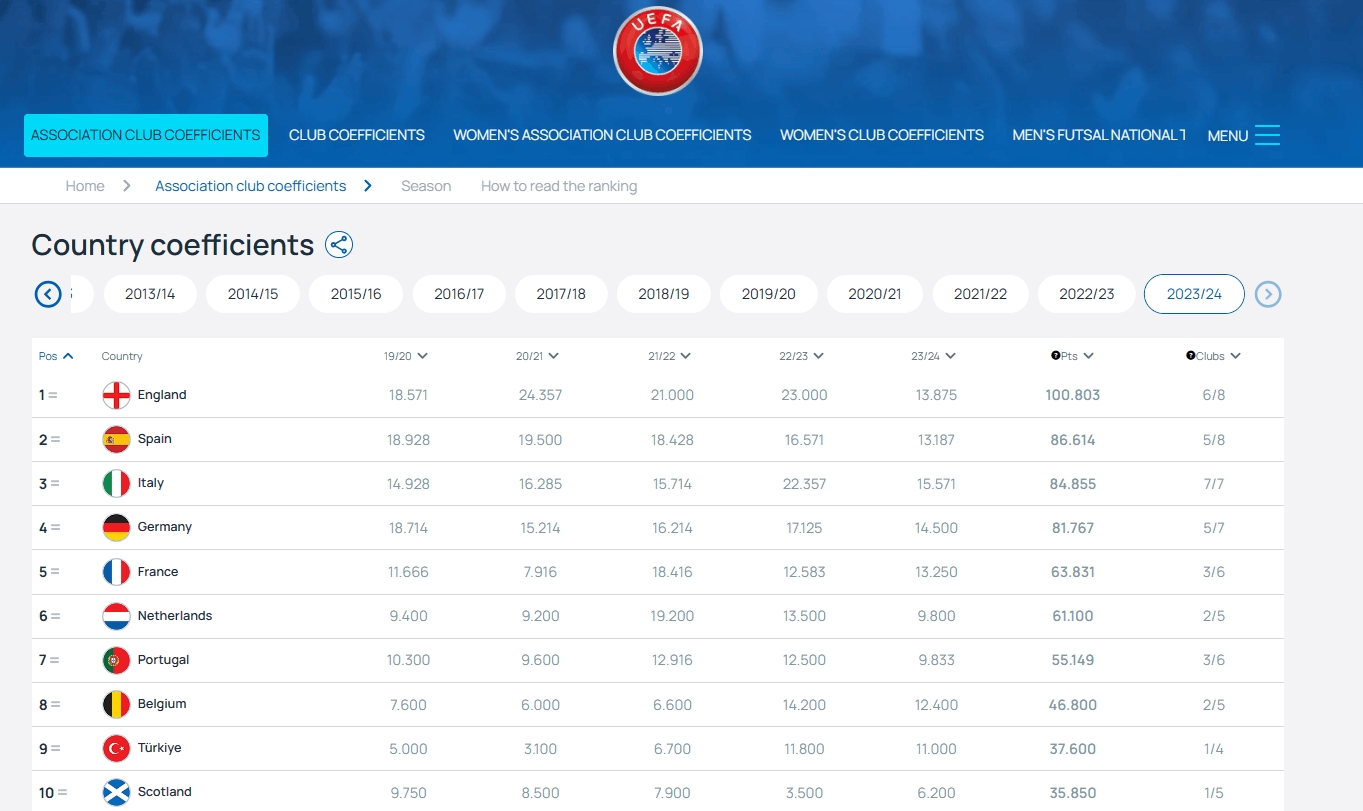This screenshot has width=1363, height=811.
Task: Select the 2020/21 season
Action: click(x=875, y=294)
